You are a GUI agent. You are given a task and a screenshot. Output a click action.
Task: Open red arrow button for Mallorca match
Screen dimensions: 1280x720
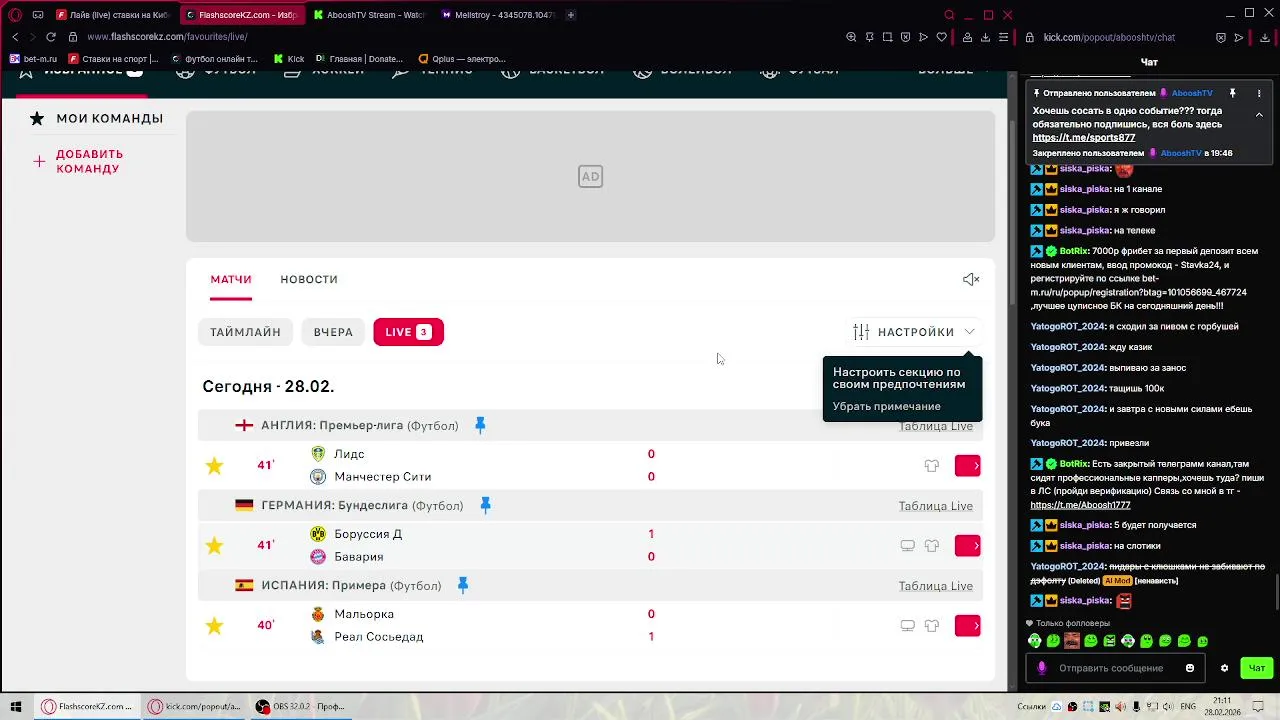967,625
